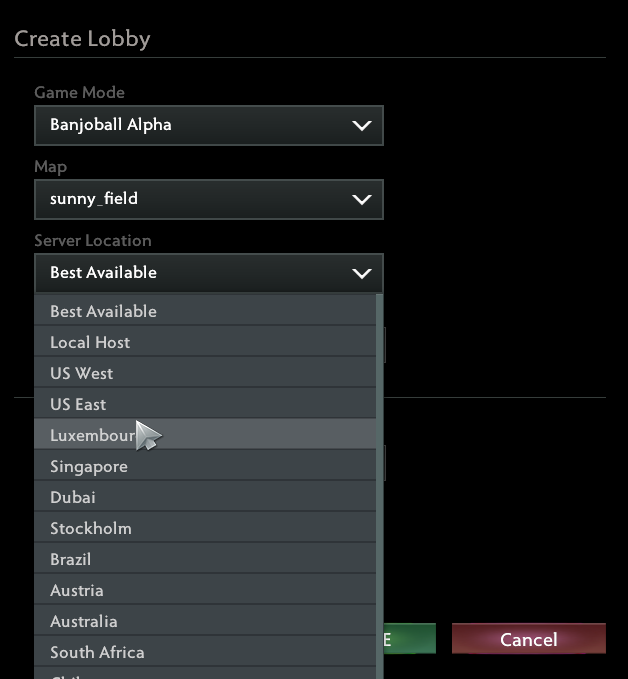Expand the Map dropdown showing sunny_field
The image size is (628, 679).
pyautogui.click(x=209, y=199)
